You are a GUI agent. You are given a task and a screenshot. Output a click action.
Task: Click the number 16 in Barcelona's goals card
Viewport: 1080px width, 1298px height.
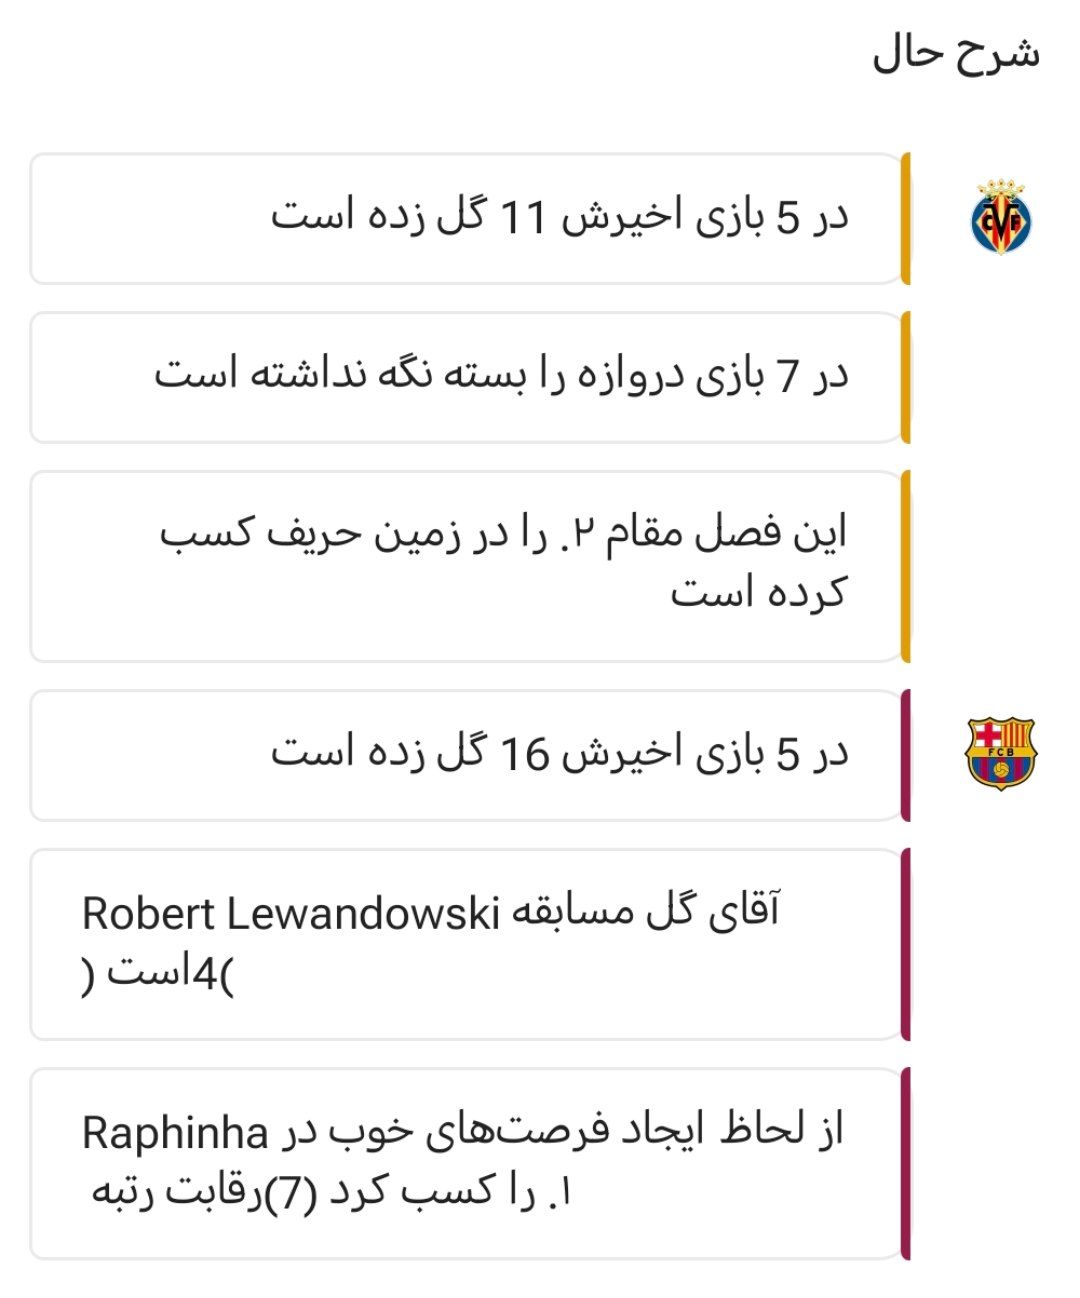click(x=524, y=755)
